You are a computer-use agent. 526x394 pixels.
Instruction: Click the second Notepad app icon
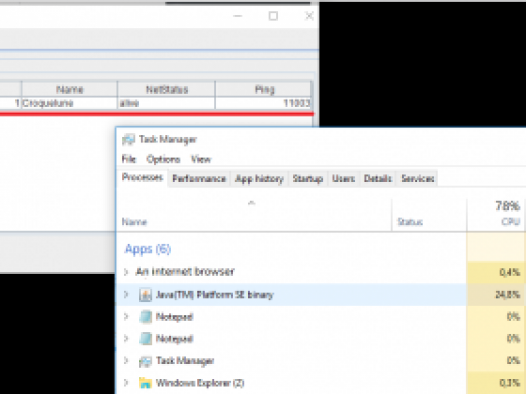[x=145, y=339]
